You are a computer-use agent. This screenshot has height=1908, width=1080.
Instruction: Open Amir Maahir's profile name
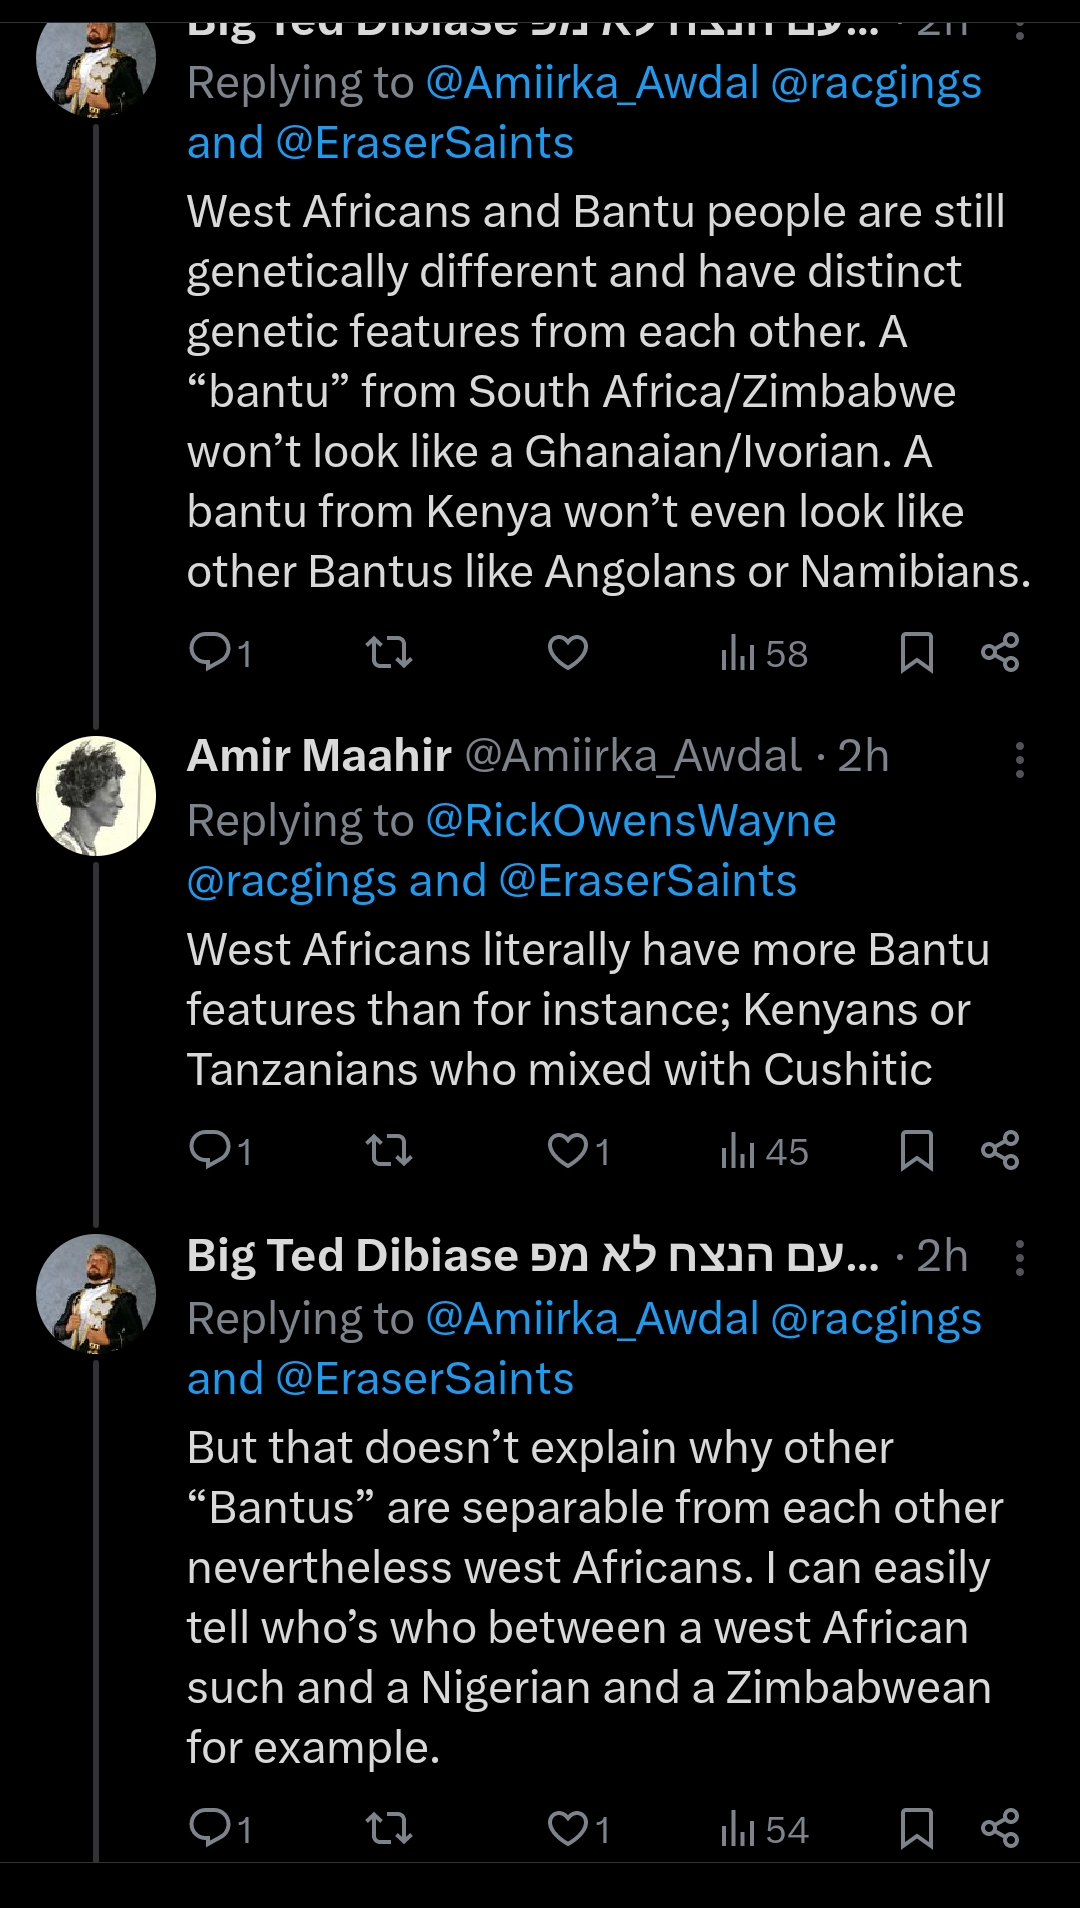[x=319, y=755]
